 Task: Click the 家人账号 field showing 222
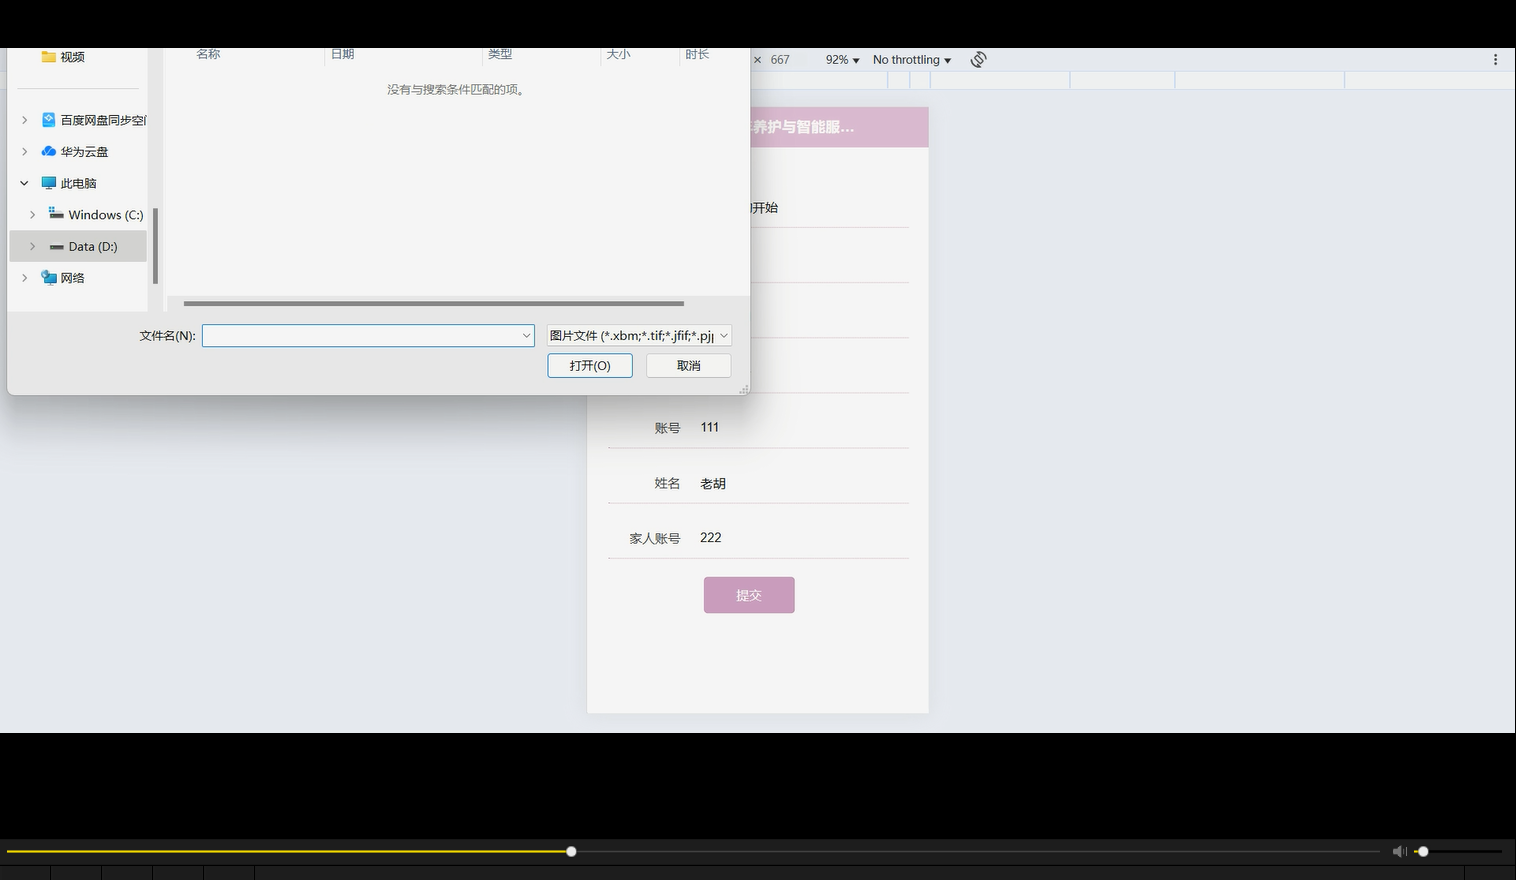click(x=804, y=538)
